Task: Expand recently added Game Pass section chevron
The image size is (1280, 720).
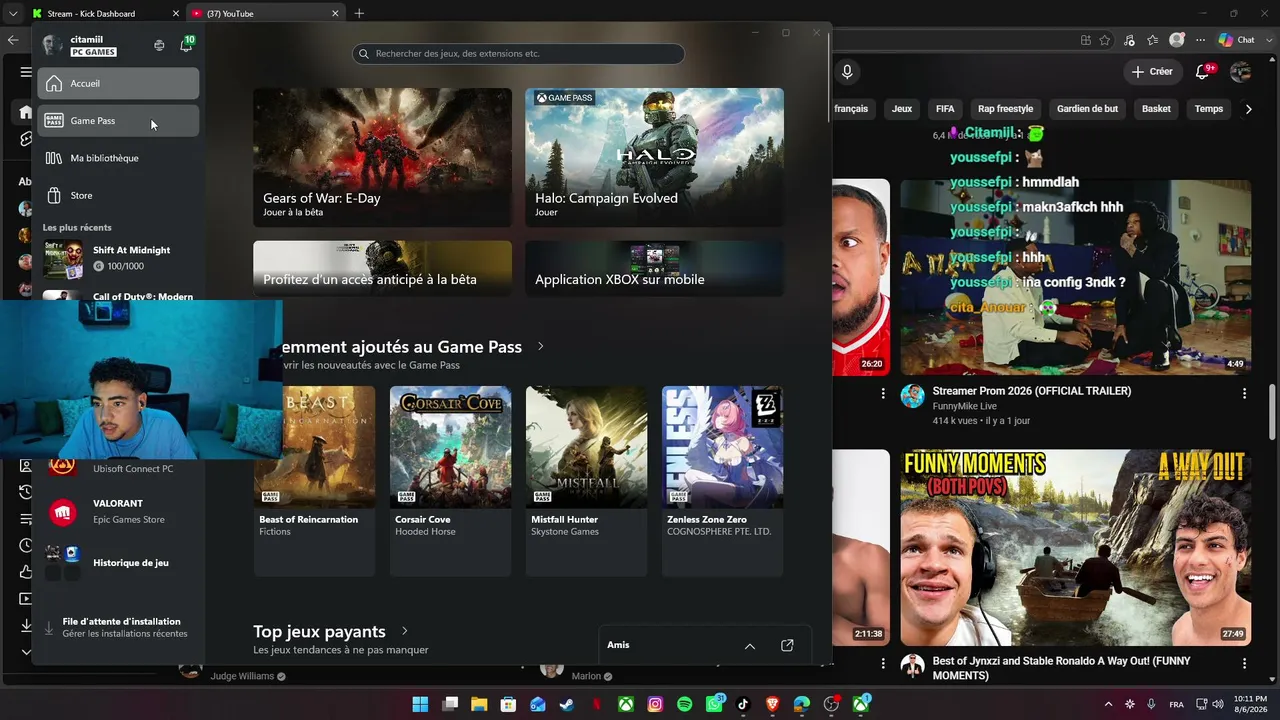Action: pos(541,347)
